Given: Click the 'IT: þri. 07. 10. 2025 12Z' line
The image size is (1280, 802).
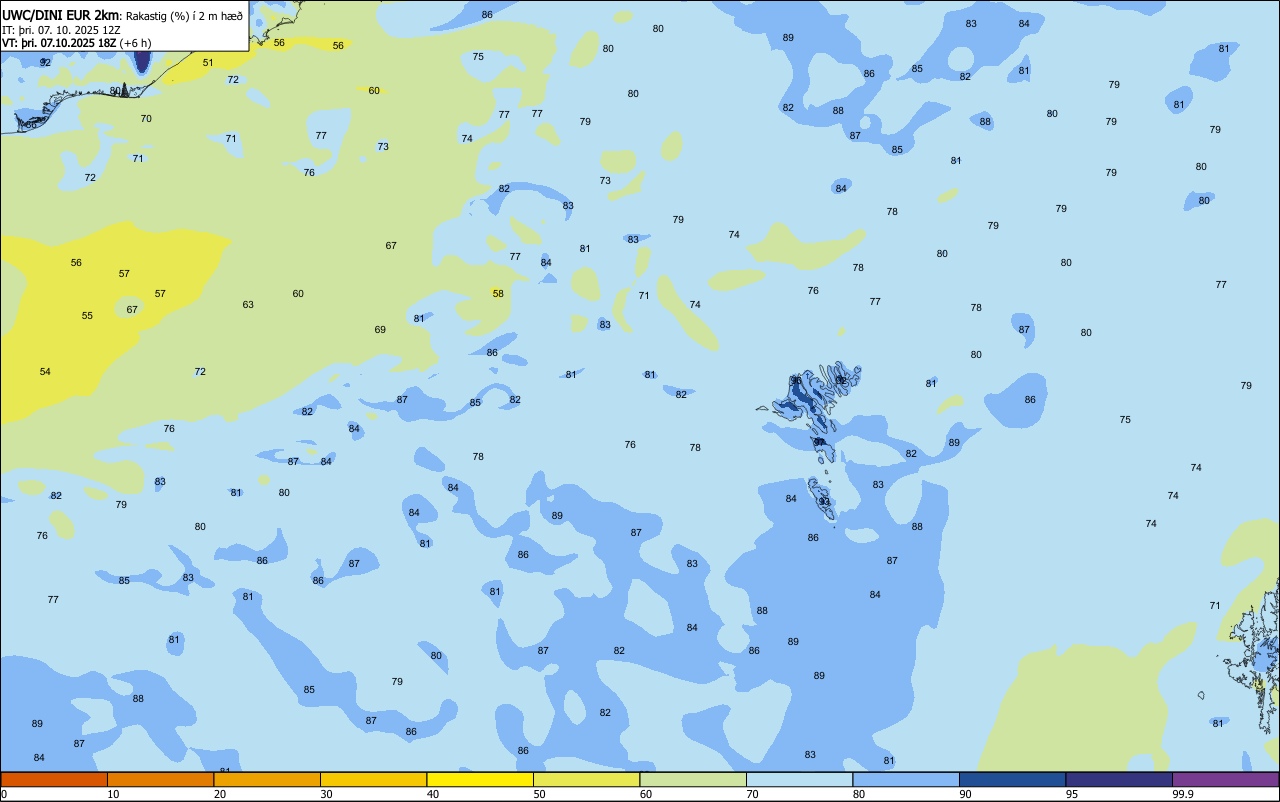Looking at the screenshot, I should (63, 29).
